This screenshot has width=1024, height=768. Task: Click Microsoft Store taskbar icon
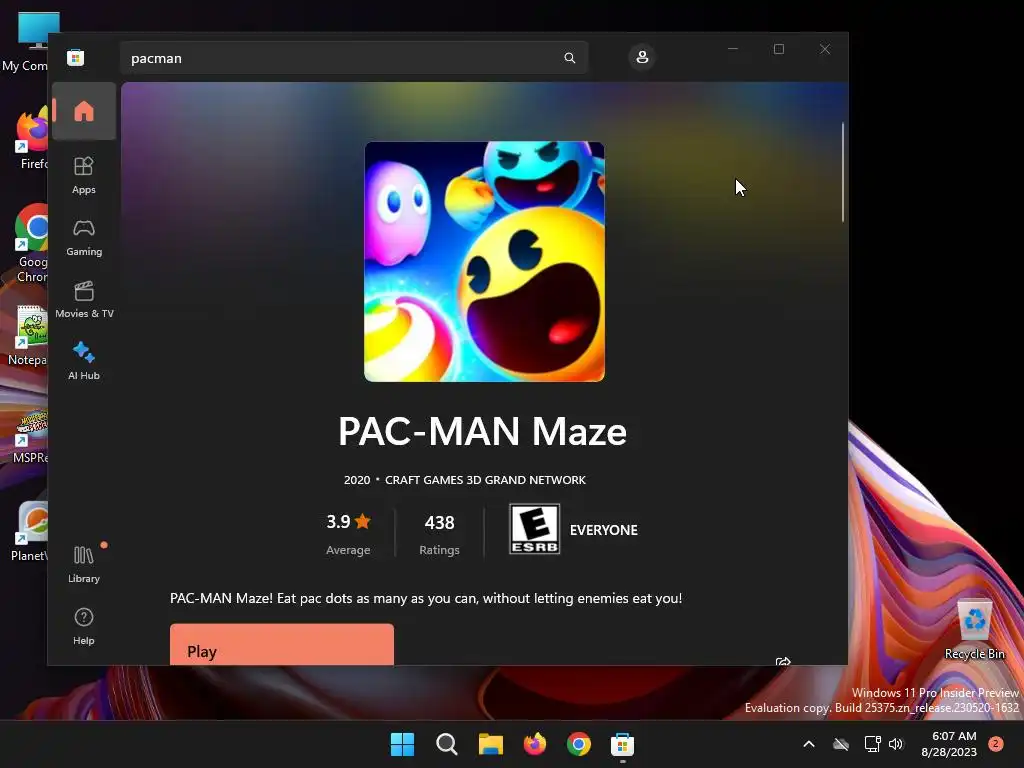(x=622, y=744)
